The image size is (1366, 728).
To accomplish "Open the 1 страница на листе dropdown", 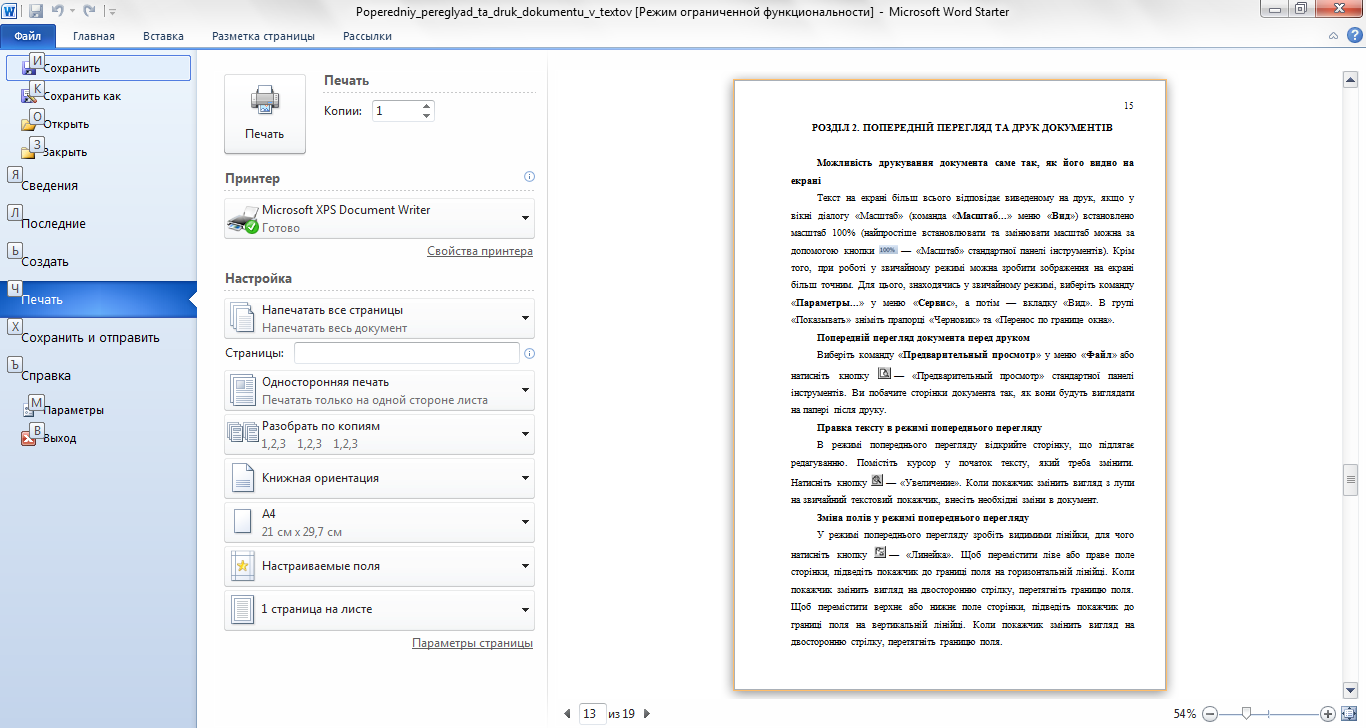I will point(380,609).
